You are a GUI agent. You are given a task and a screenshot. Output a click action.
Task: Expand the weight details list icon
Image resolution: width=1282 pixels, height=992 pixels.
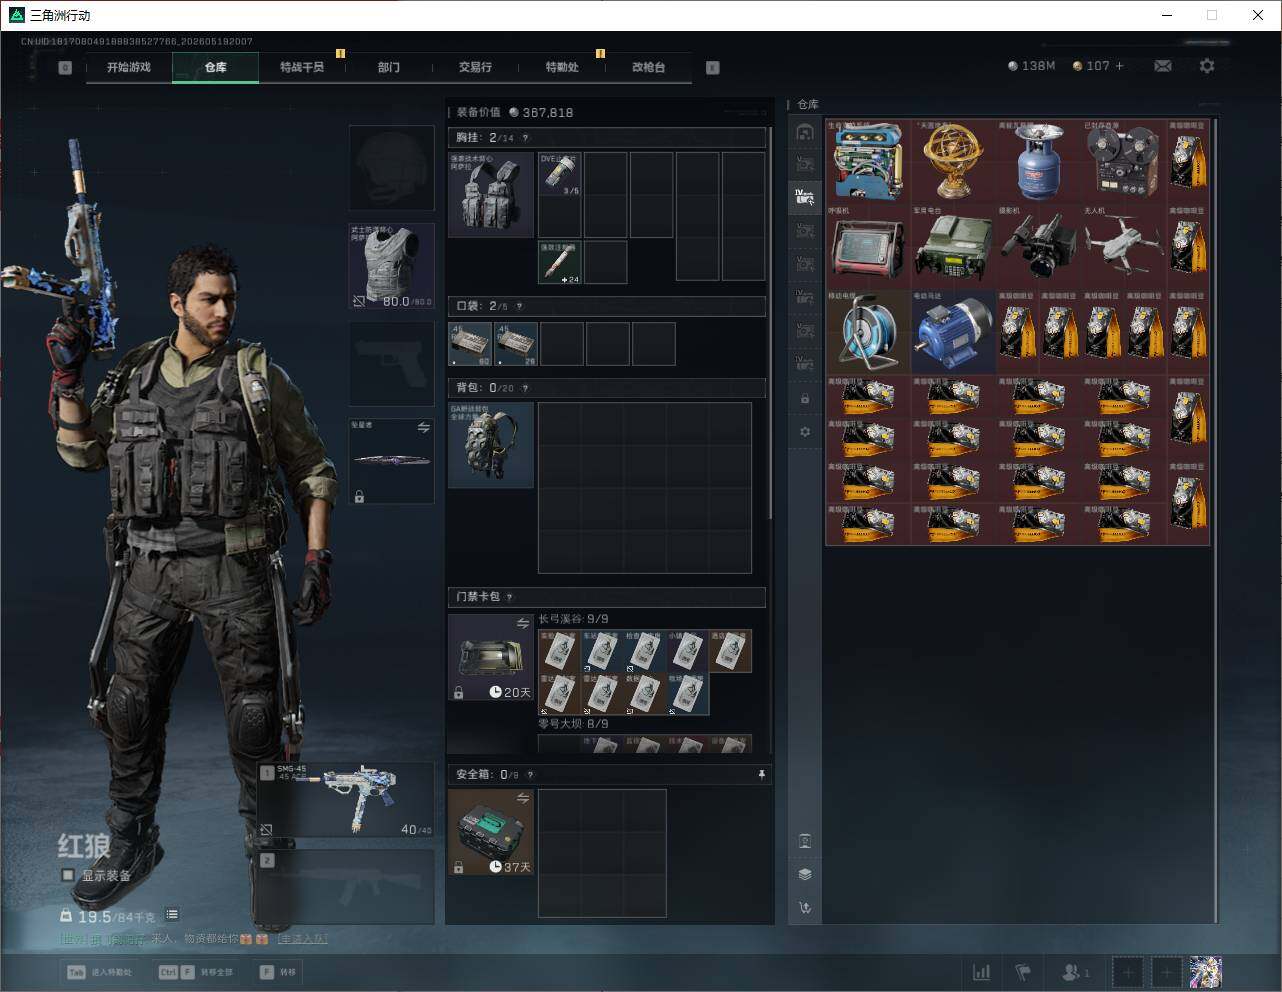point(172,914)
